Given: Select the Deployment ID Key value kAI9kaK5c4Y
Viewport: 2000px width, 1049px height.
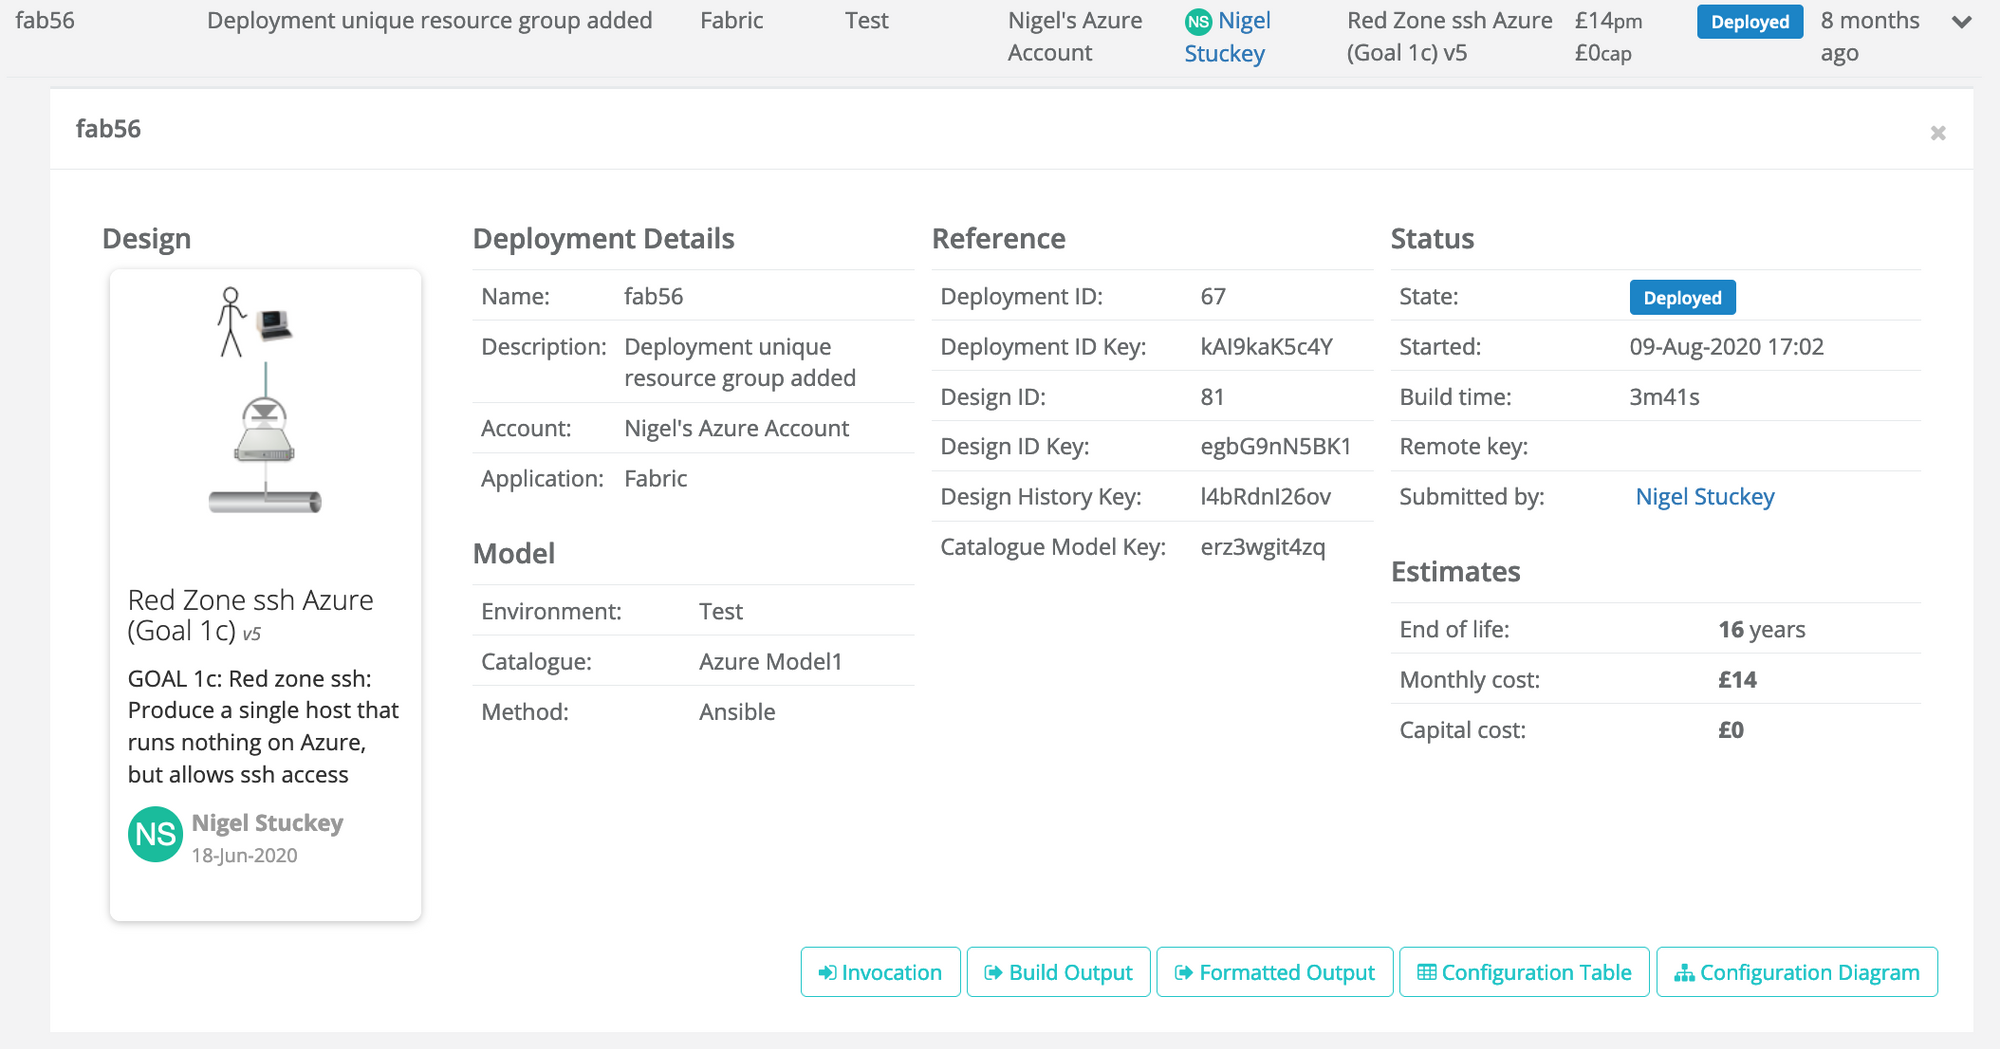Looking at the screenshot, I should pos(1266,347).
